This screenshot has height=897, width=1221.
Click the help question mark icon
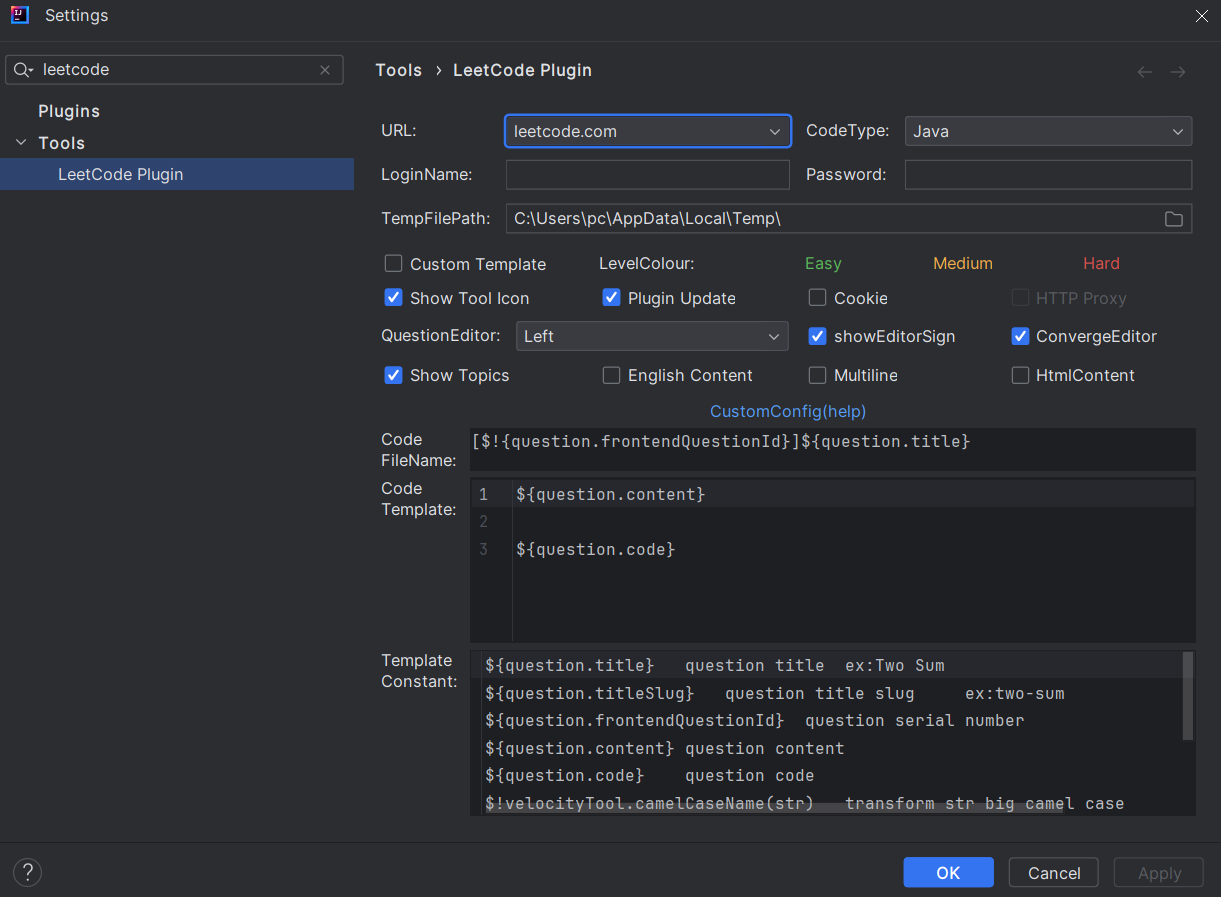coord(27,872)
